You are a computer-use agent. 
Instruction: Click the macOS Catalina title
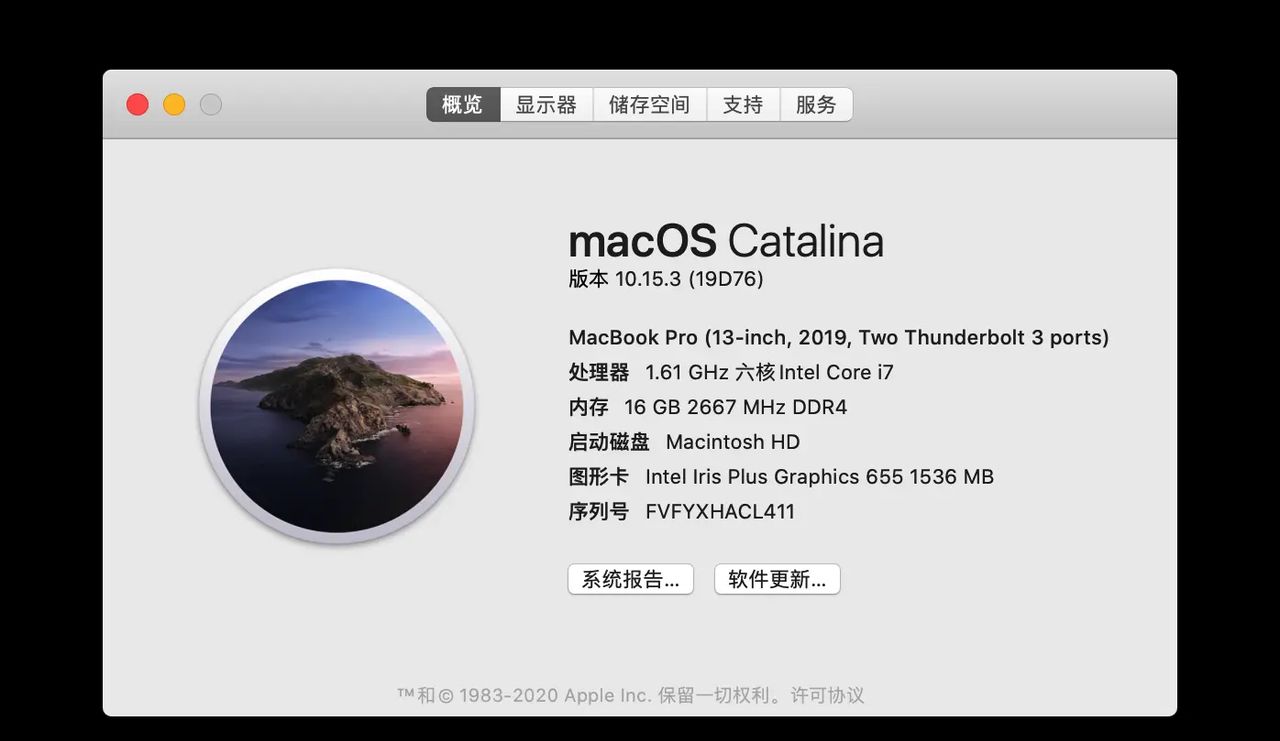(x=726, y=241)
